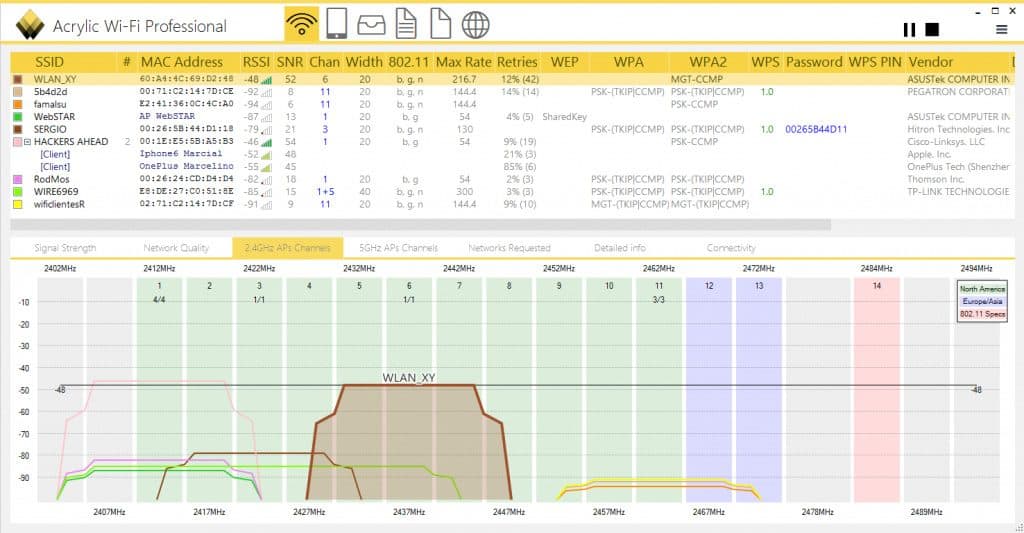Click the wificlientesR yellow color swatch
Screen dimensions: 1024x533
(x=18, y=204)
